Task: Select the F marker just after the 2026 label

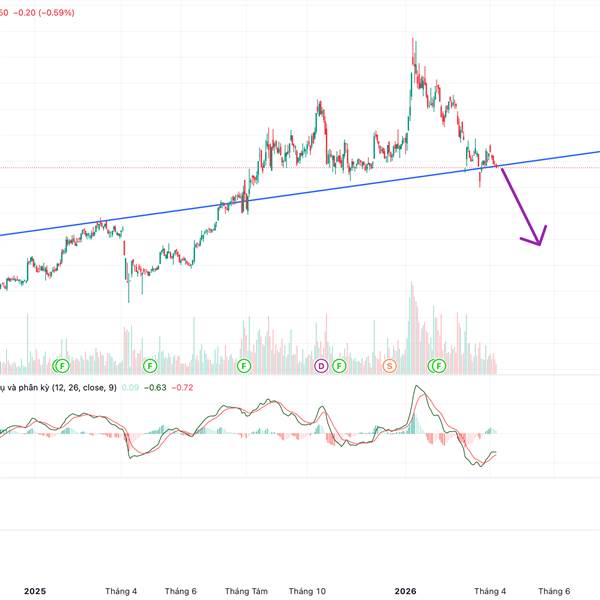Action: [x=439, y=366]
